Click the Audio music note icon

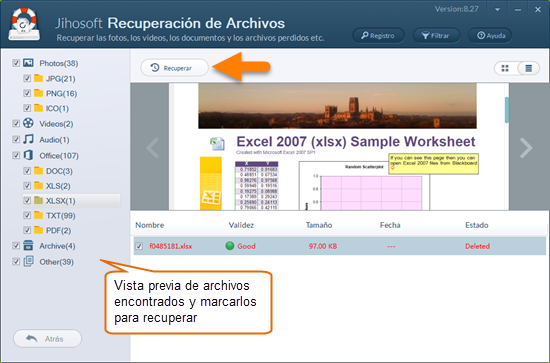point(28,139)
